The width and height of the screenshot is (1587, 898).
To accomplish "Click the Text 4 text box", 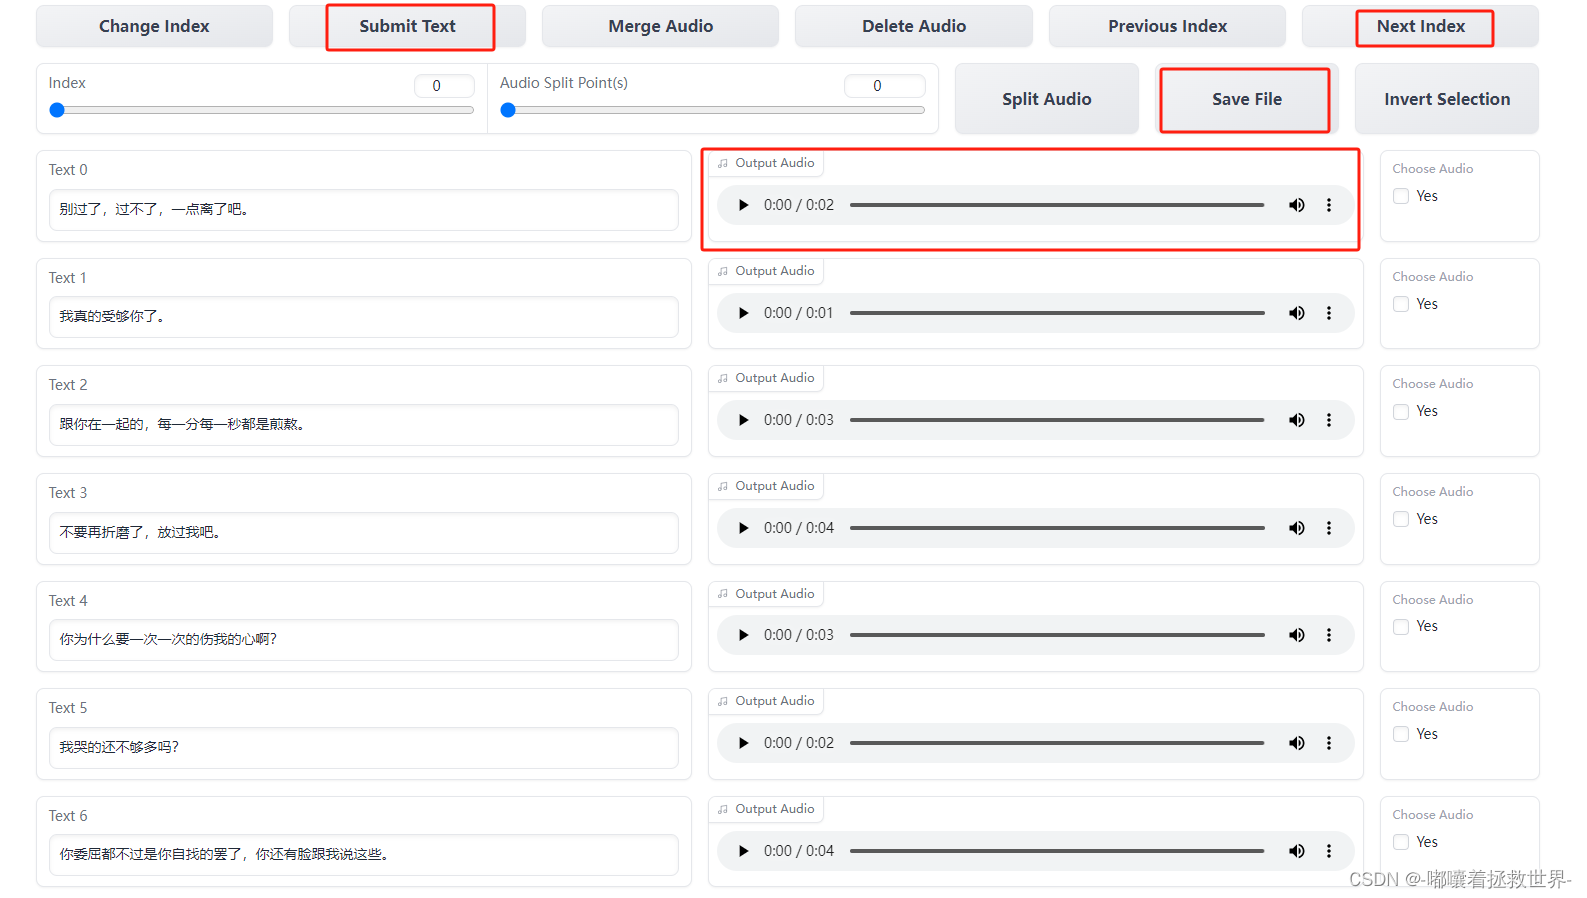I will click(364, 640).
